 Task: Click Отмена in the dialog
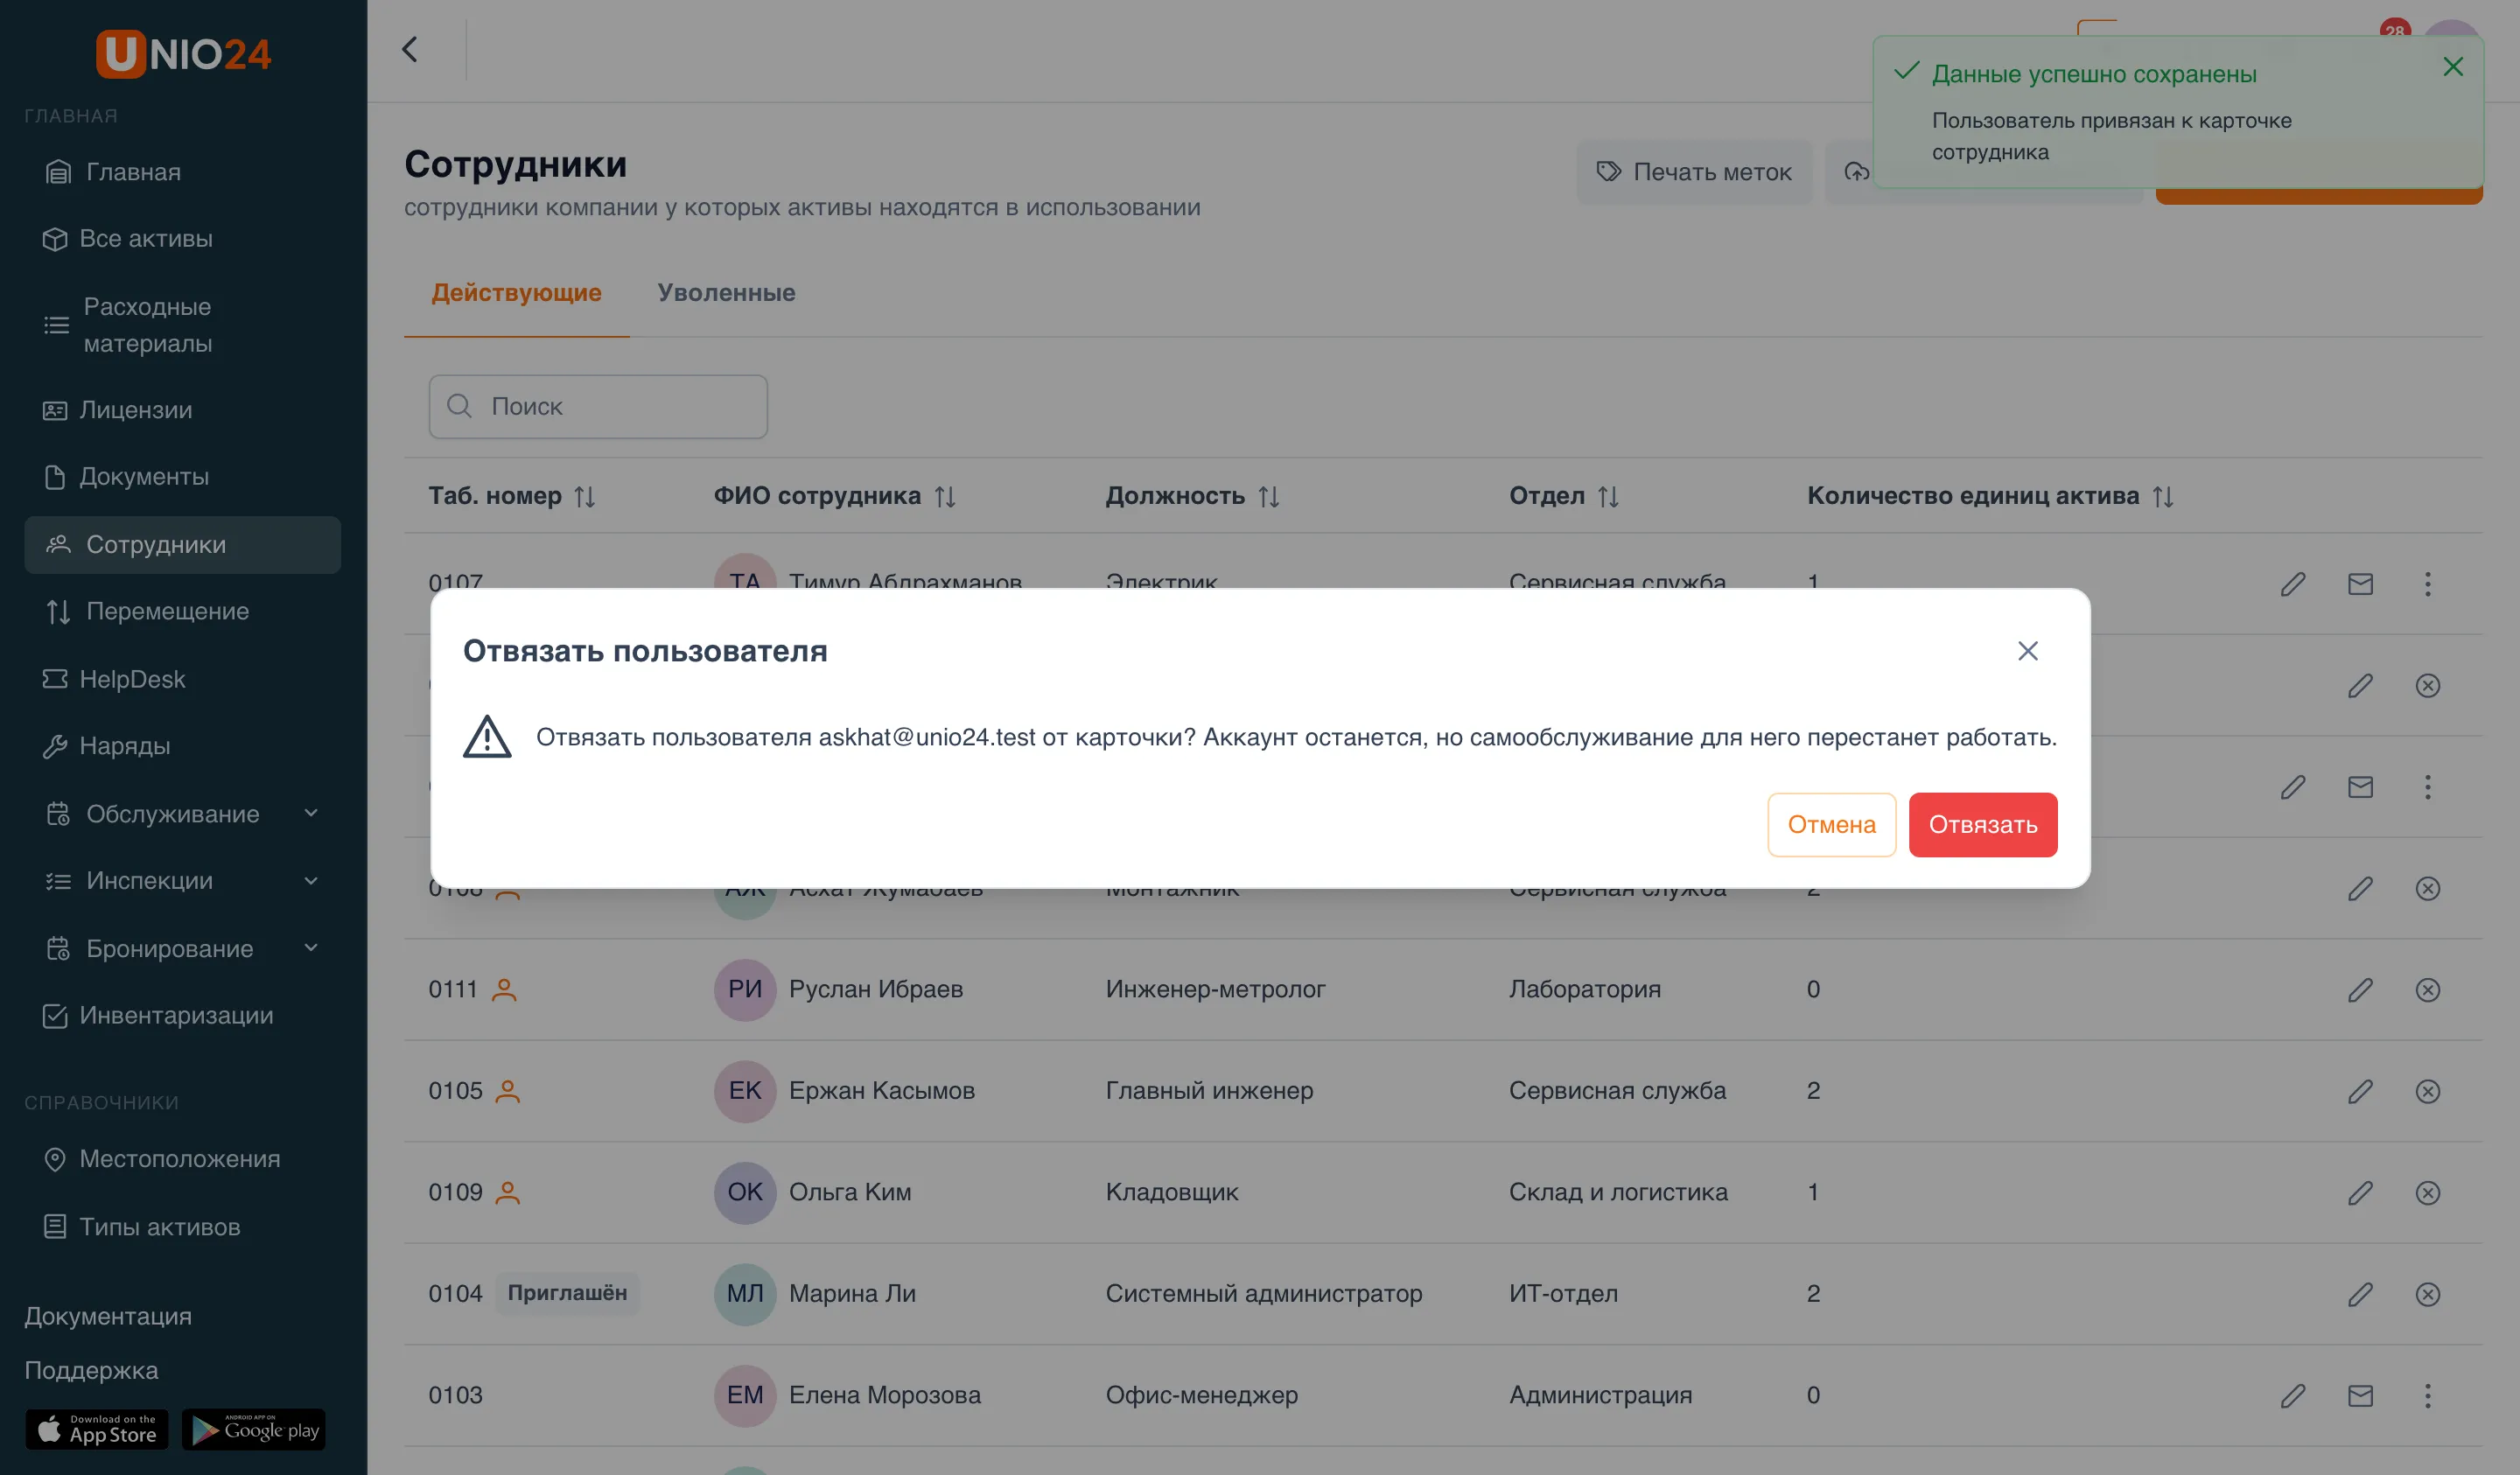click(x=1831, y=824)
